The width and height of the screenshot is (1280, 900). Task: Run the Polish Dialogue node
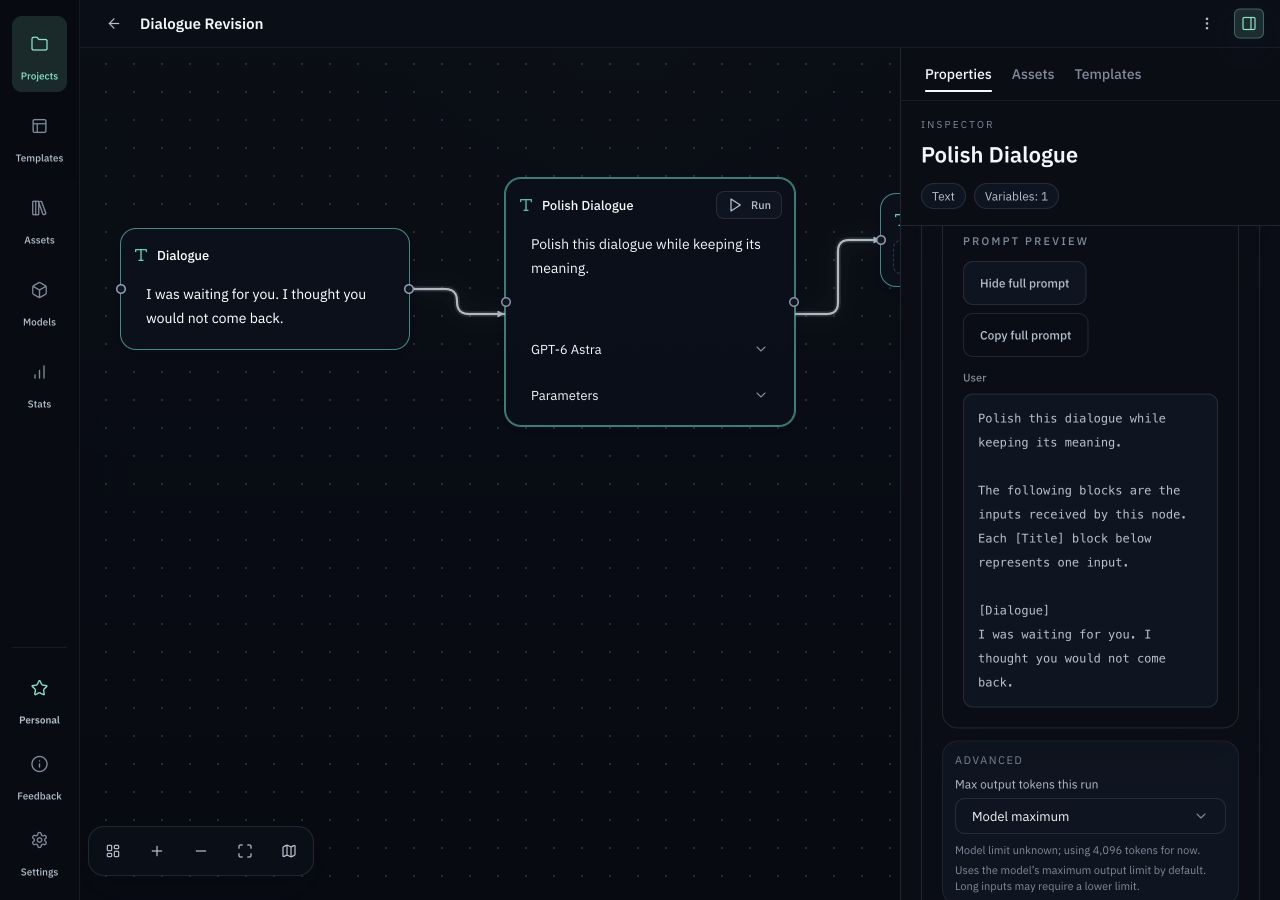(749, 205)
